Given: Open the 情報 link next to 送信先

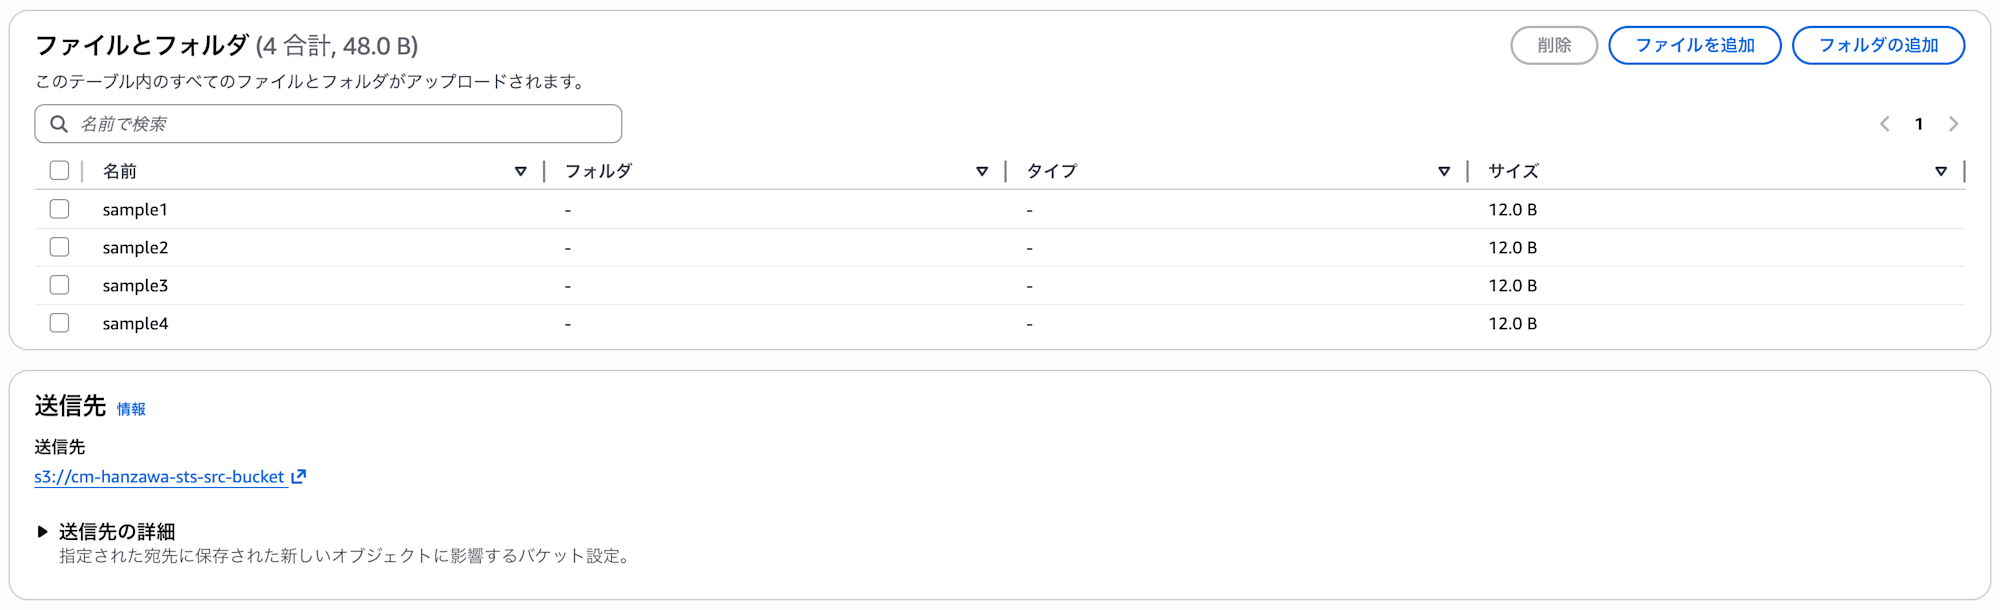Looking at the screenshot, I should tap(131, 409).
